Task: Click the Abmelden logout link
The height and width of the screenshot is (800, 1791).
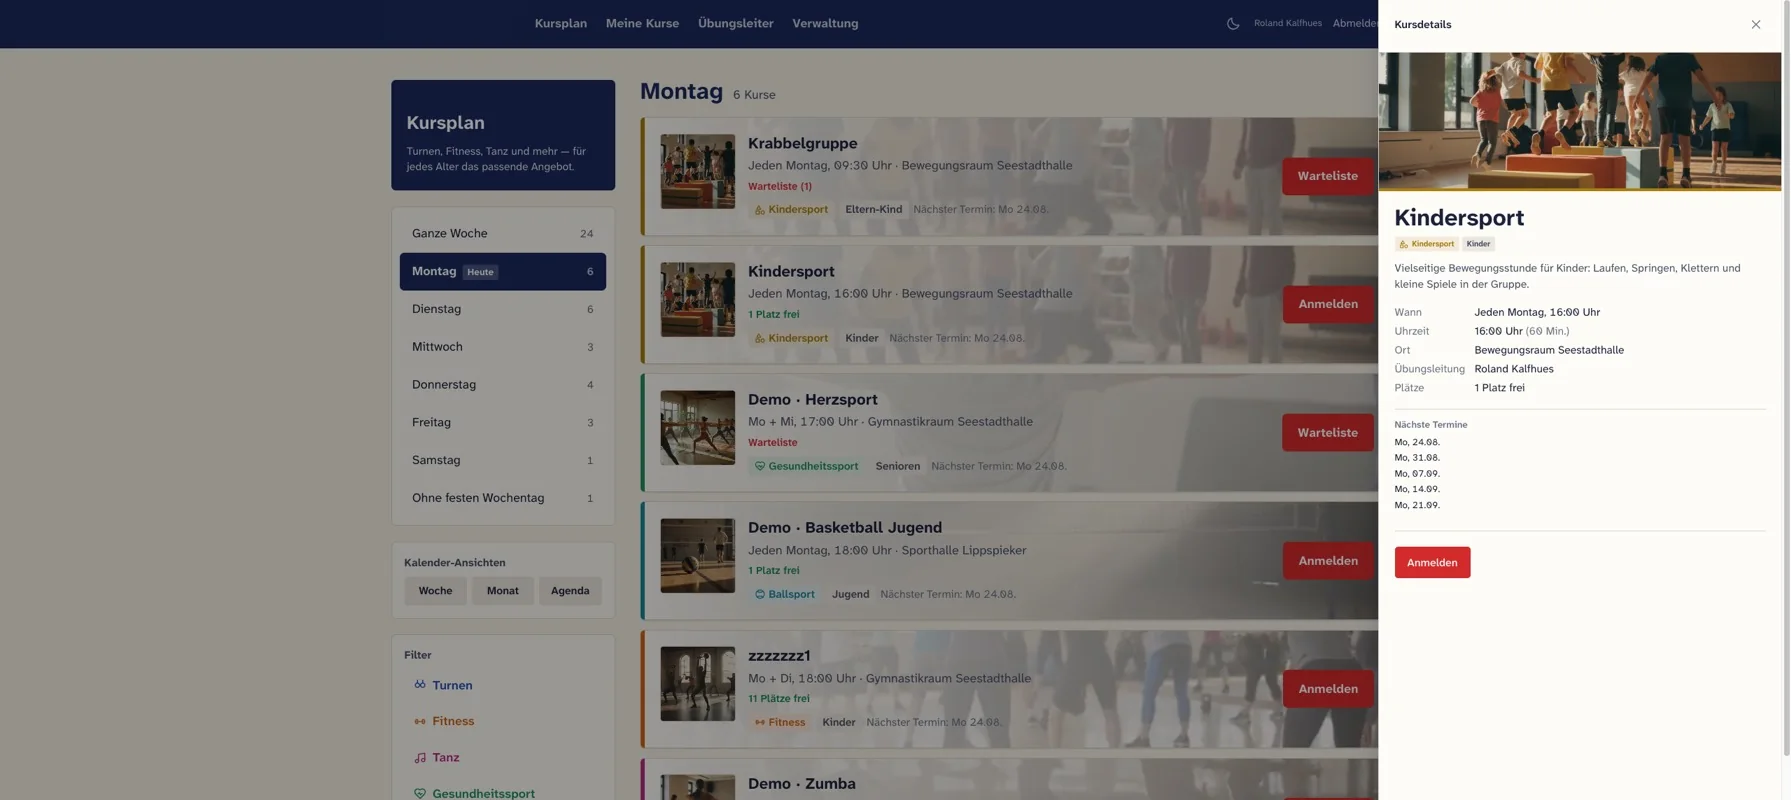Action: [x=1355, y=23]
